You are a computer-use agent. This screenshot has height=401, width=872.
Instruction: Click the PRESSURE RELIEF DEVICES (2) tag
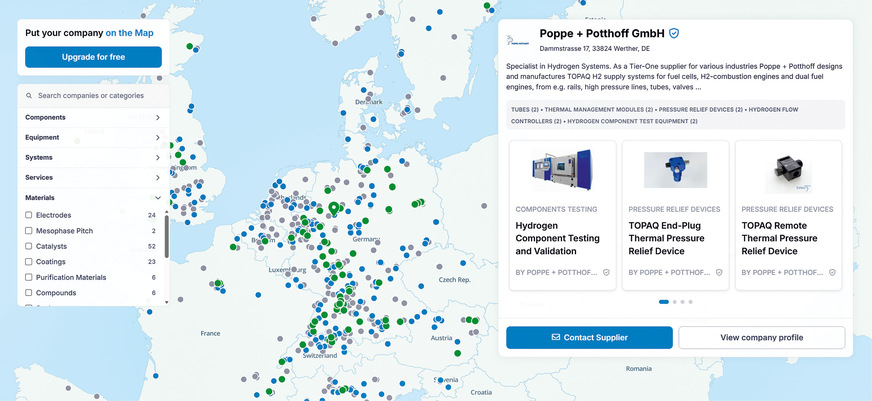(701, 110)
